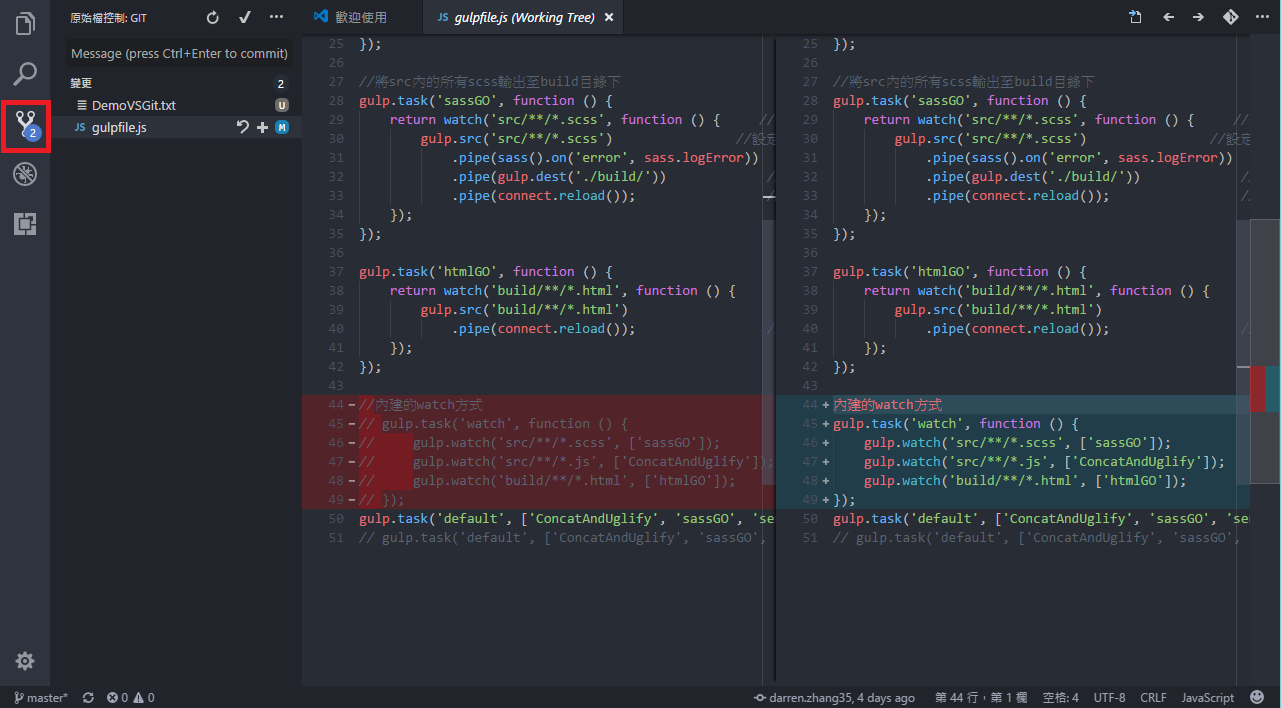Click gulp.watch('src/**/*.js' line in modified pane

tap(1045, 462)
